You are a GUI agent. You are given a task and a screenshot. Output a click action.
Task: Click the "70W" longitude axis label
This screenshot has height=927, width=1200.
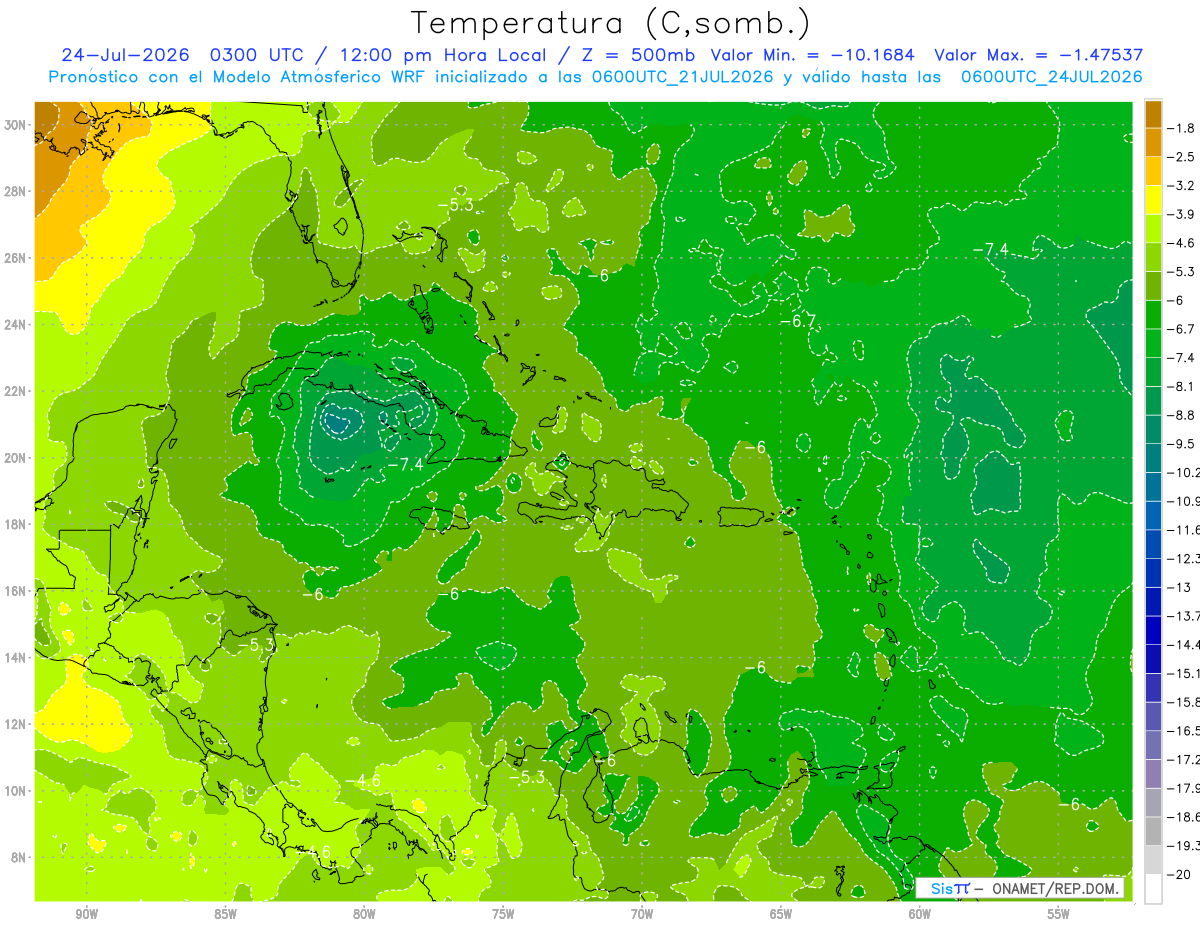[x=642, y=914]
